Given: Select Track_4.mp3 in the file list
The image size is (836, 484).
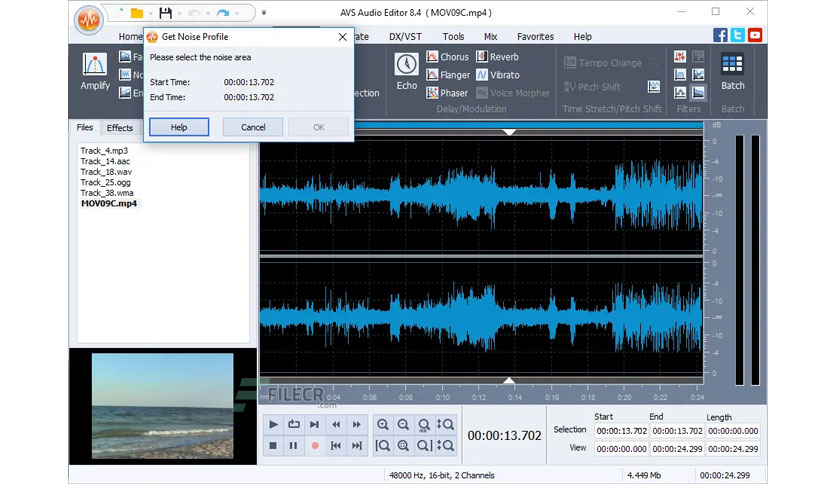Looking at the screenshot, I should [104, 150].
